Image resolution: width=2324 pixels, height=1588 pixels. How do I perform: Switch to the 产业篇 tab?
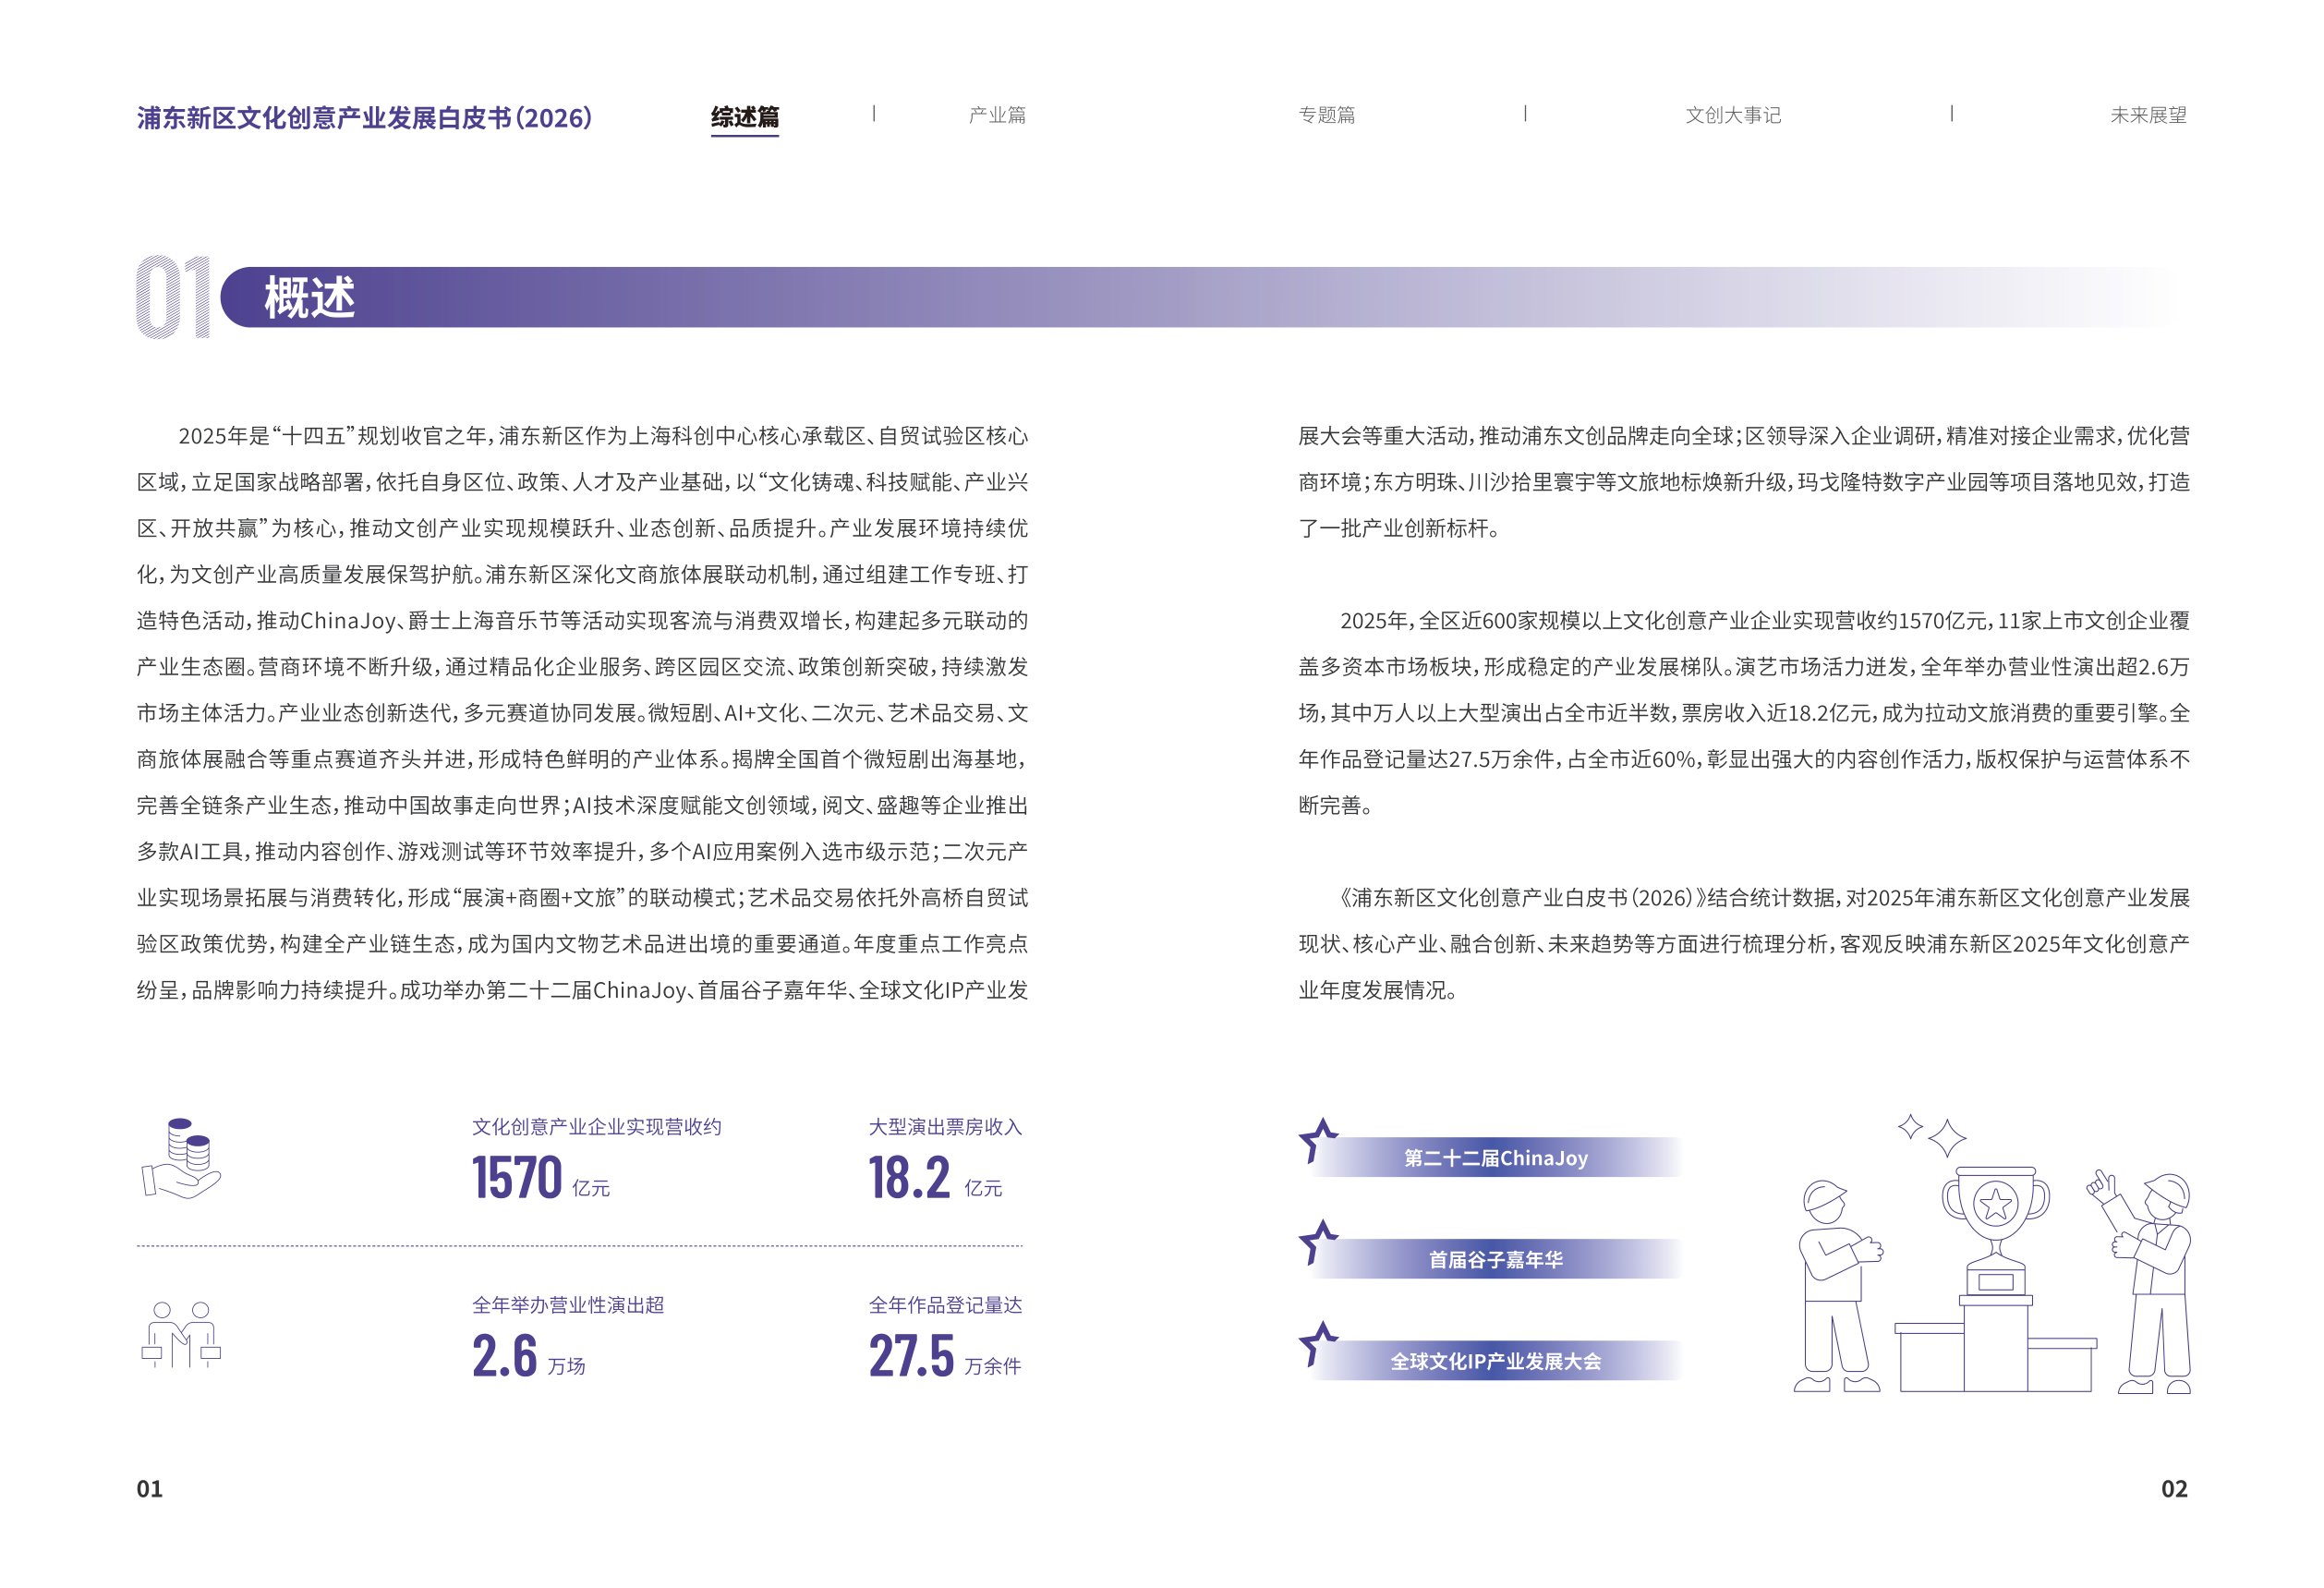(x=997, y=115)
